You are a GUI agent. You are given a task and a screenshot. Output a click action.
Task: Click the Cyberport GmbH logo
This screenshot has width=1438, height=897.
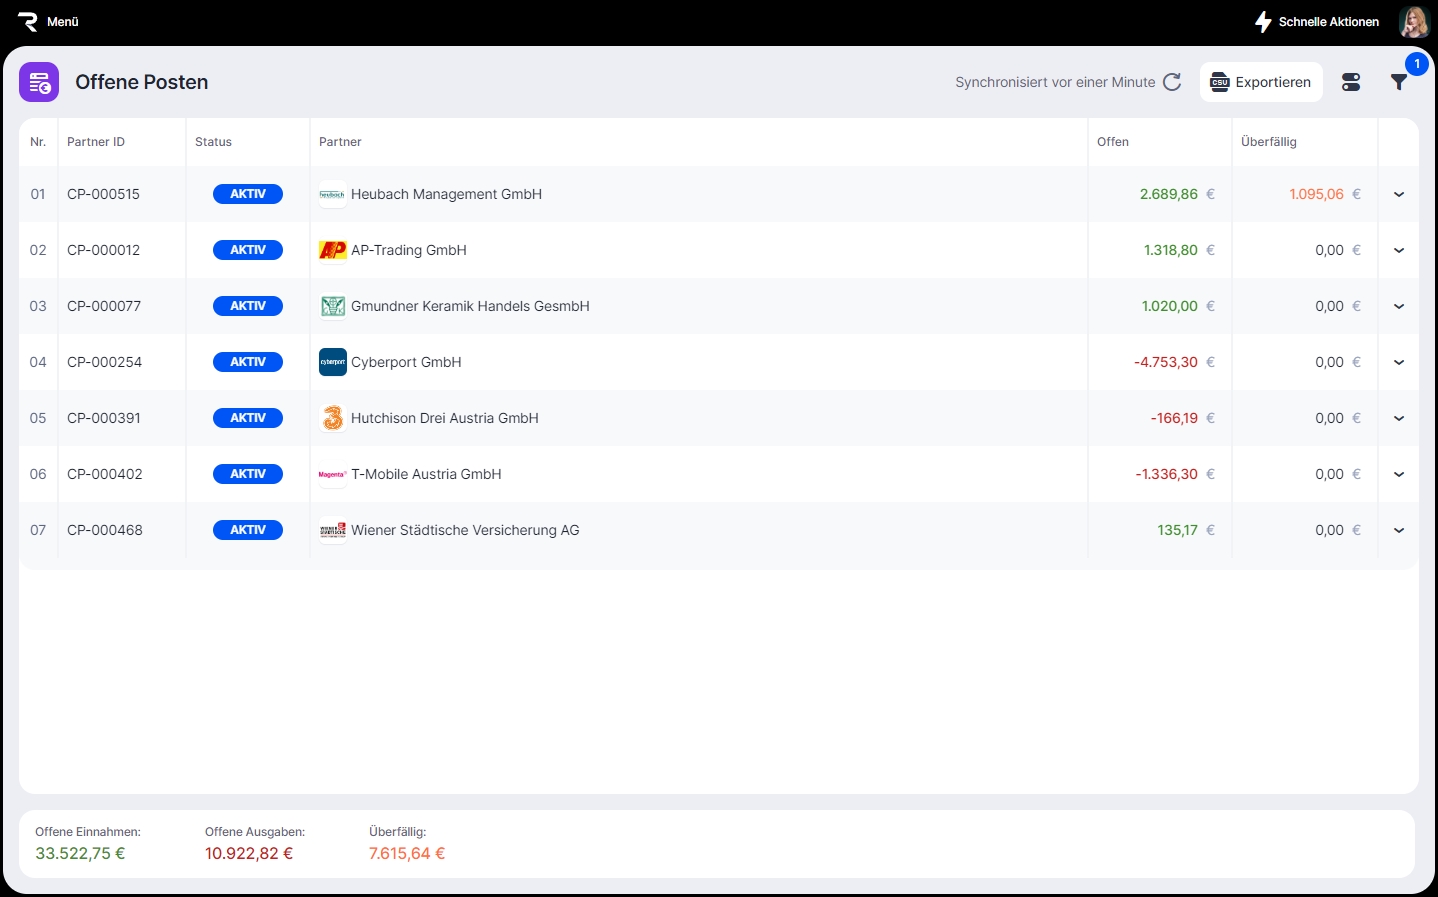click(332, 362)
